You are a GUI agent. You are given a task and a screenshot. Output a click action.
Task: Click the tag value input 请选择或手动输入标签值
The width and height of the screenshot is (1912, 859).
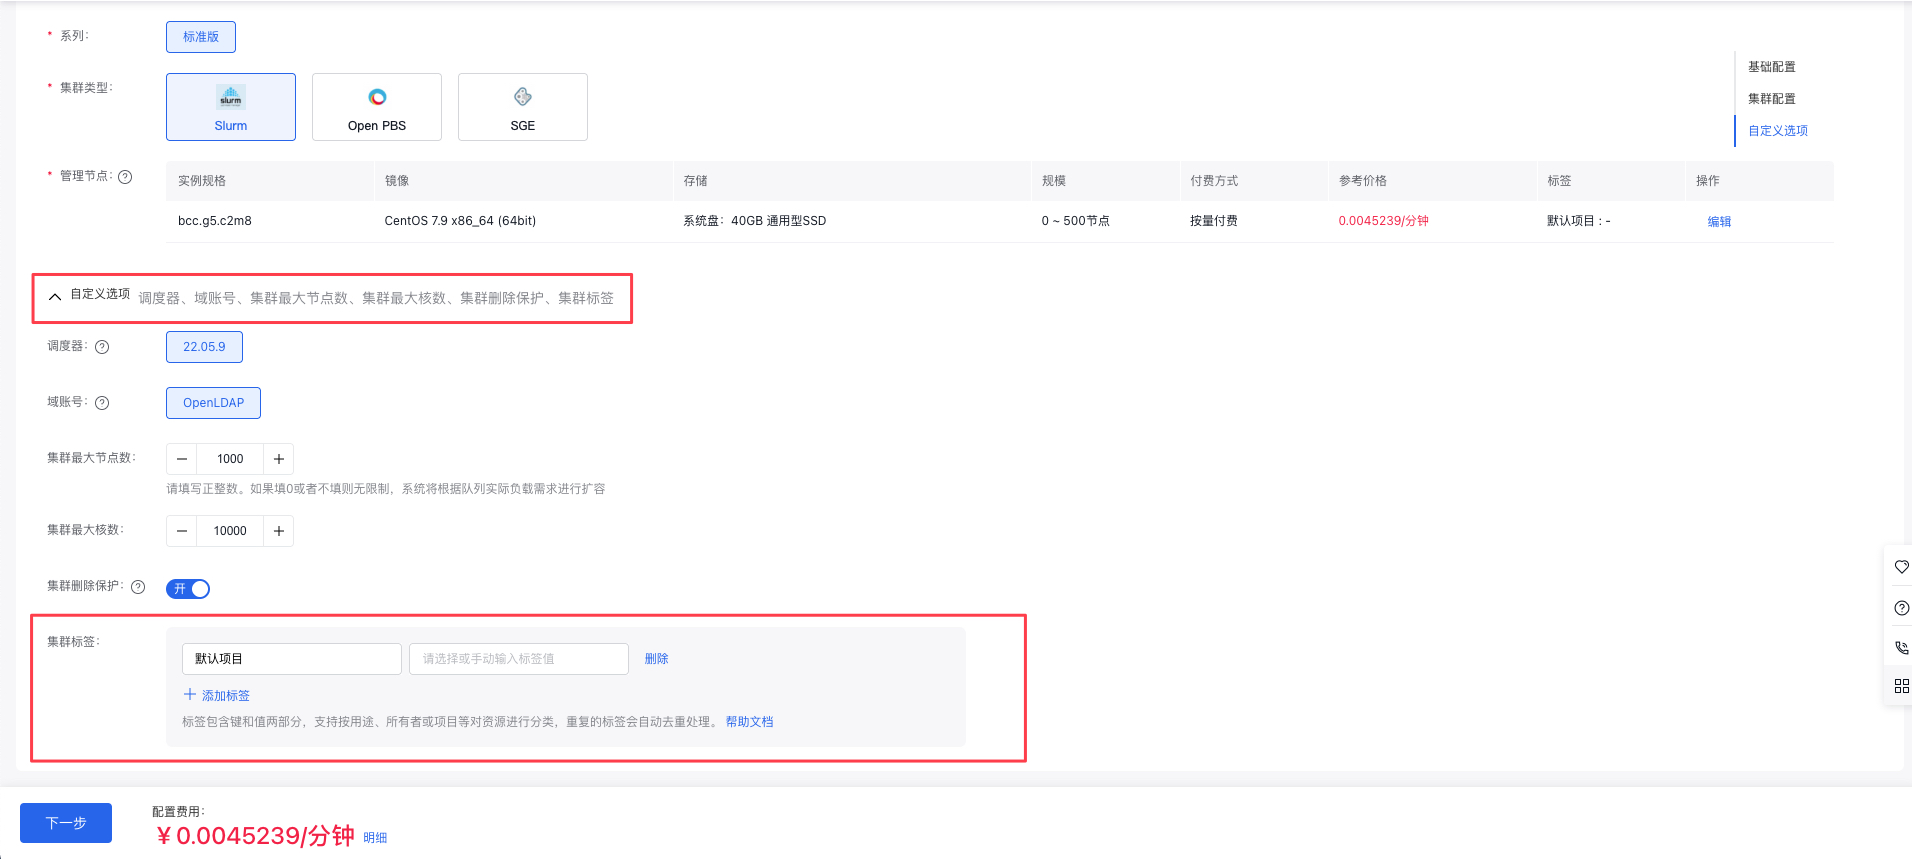tap(519, 659)
